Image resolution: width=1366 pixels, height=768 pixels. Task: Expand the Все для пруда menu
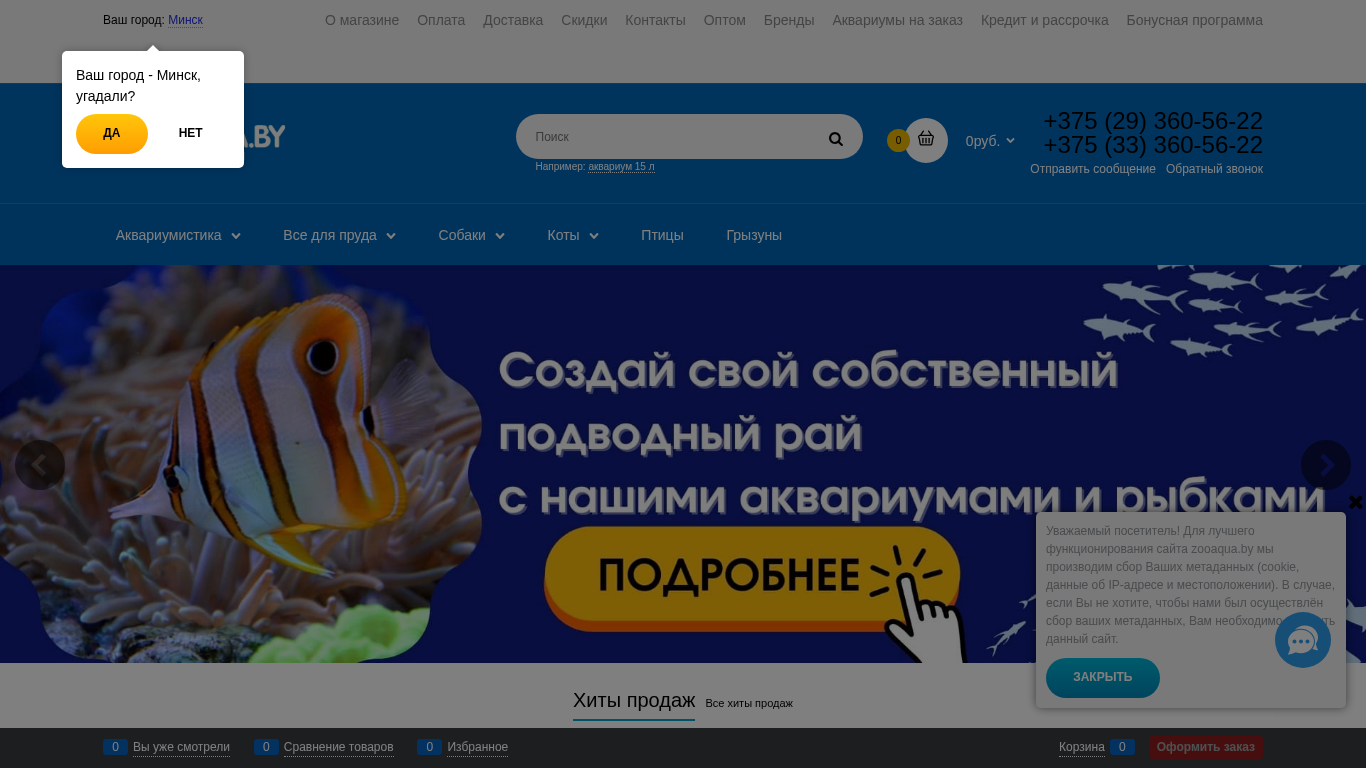tap(339, 235)
